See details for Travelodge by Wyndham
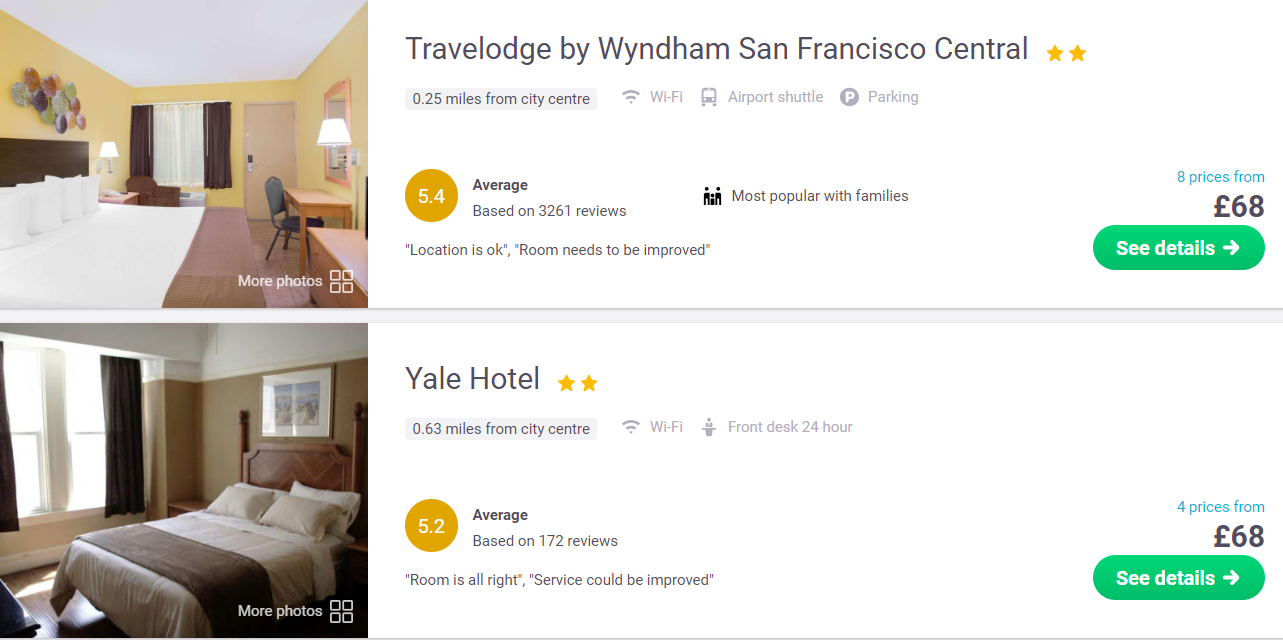 pyautogui.click(x=1178, y=248)
